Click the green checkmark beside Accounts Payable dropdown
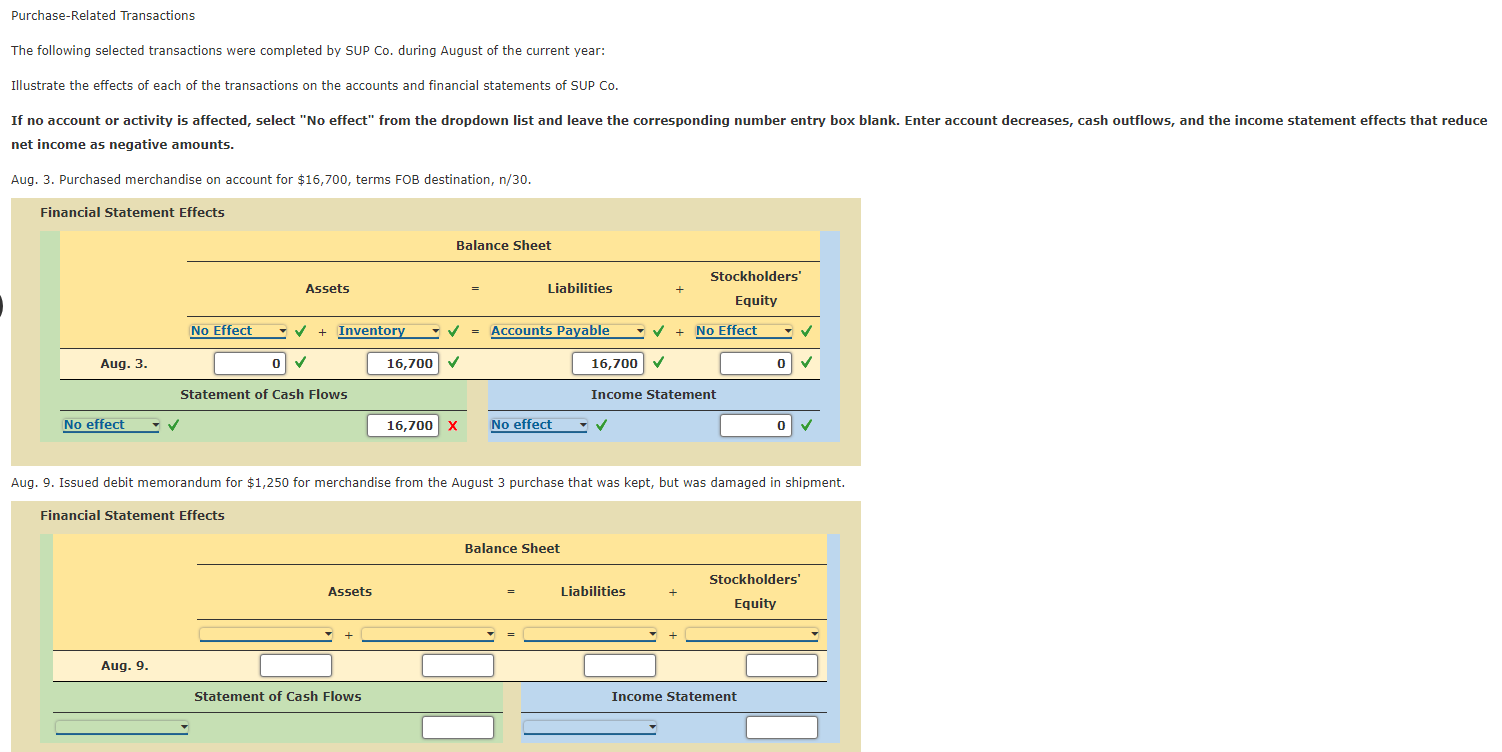Image resolution: width=1502 pixels, height=752 pixels. point(659,331)
